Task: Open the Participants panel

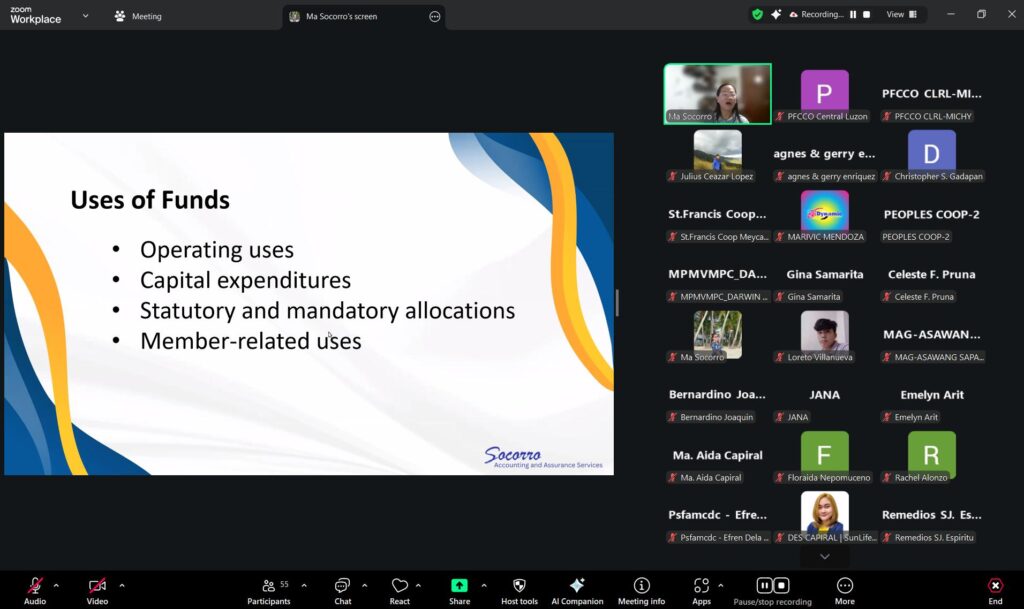Action: (268, 586)
